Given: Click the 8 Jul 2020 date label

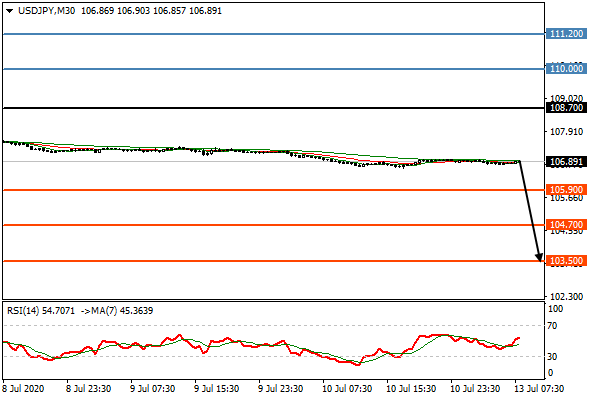Looking at the screenshot, I should [x=23, y=388].
